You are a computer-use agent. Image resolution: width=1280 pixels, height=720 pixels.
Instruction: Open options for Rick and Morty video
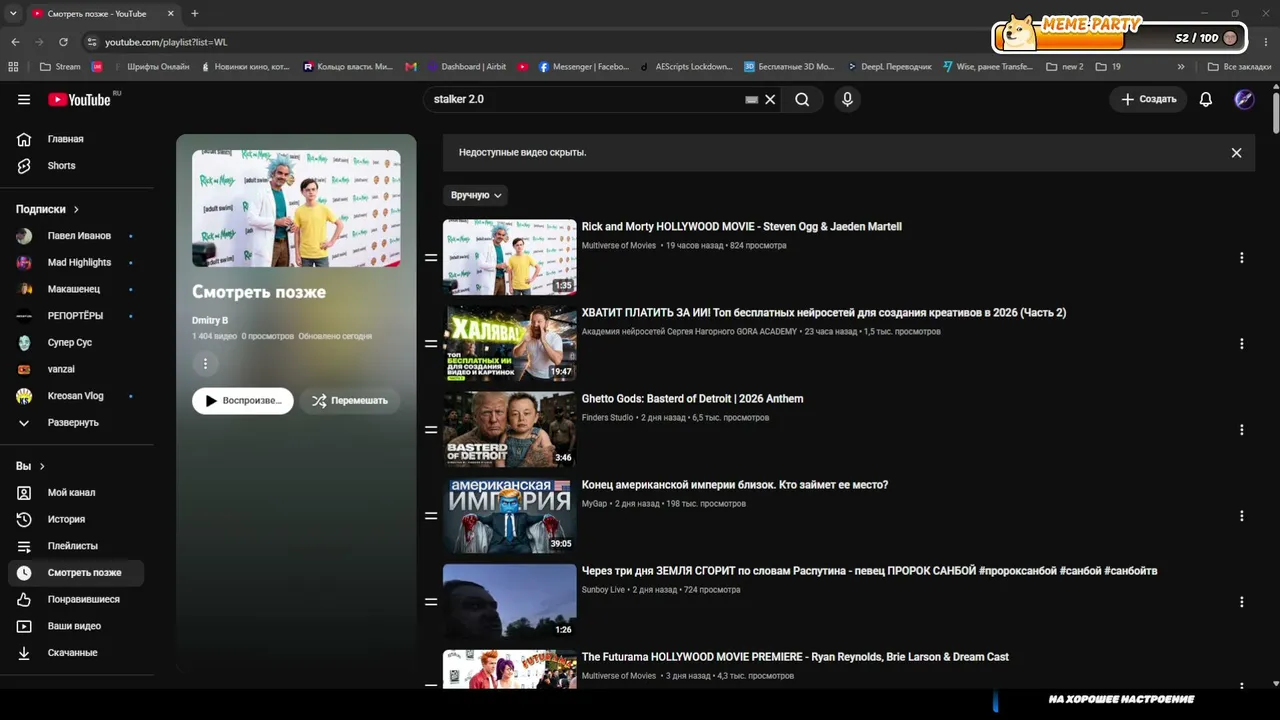1242,258
